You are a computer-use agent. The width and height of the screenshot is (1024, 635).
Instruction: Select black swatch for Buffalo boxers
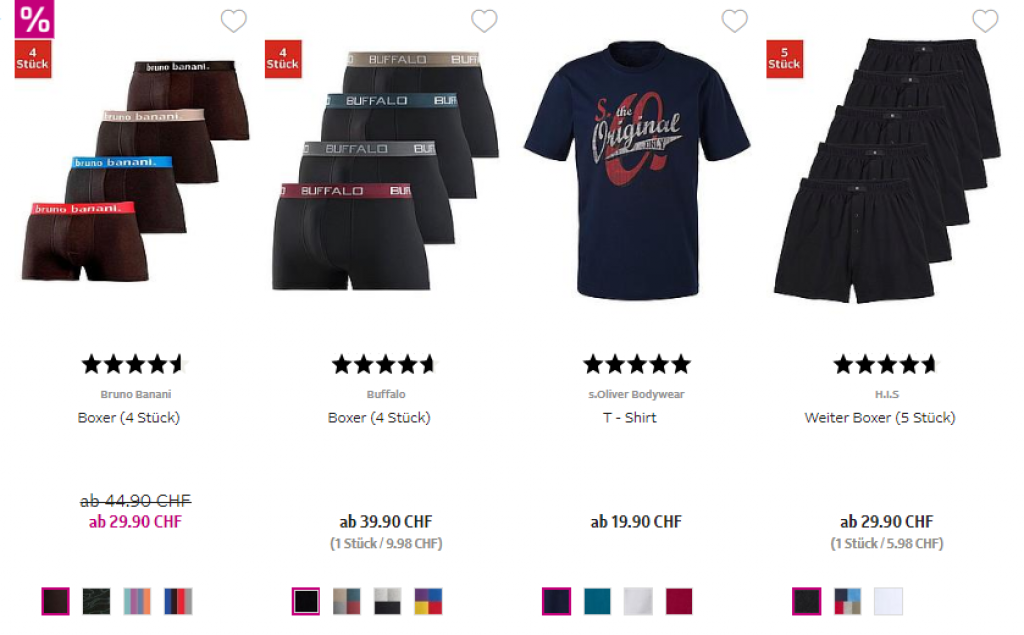click(306, 601)
